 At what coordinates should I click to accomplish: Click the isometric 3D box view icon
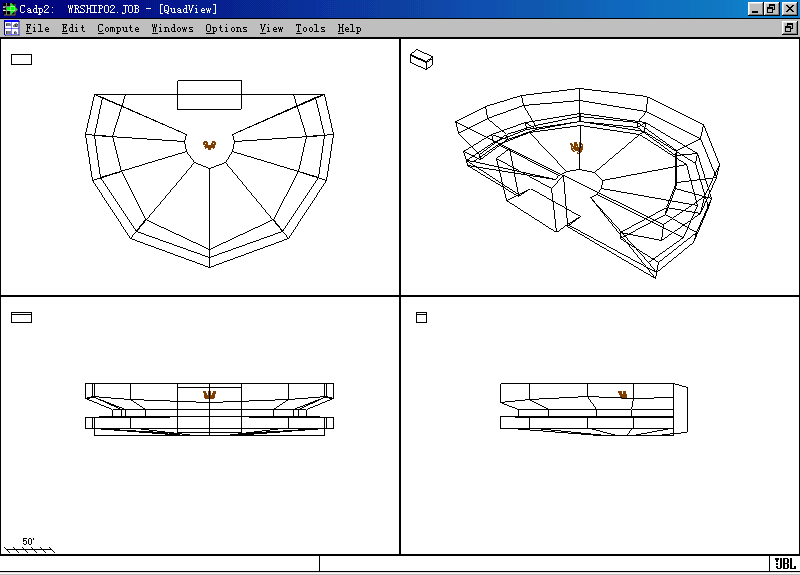421,59
